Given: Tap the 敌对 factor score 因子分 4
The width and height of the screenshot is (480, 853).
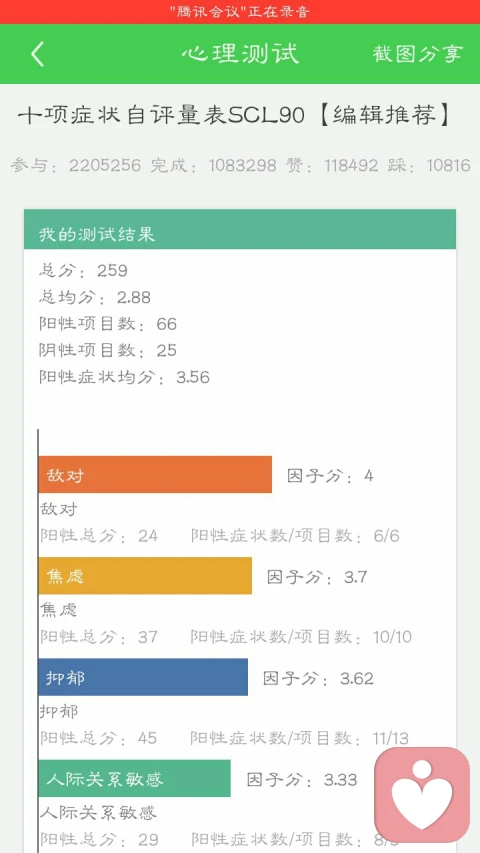Looking at the screenshot, I should (x=330, y=476).
